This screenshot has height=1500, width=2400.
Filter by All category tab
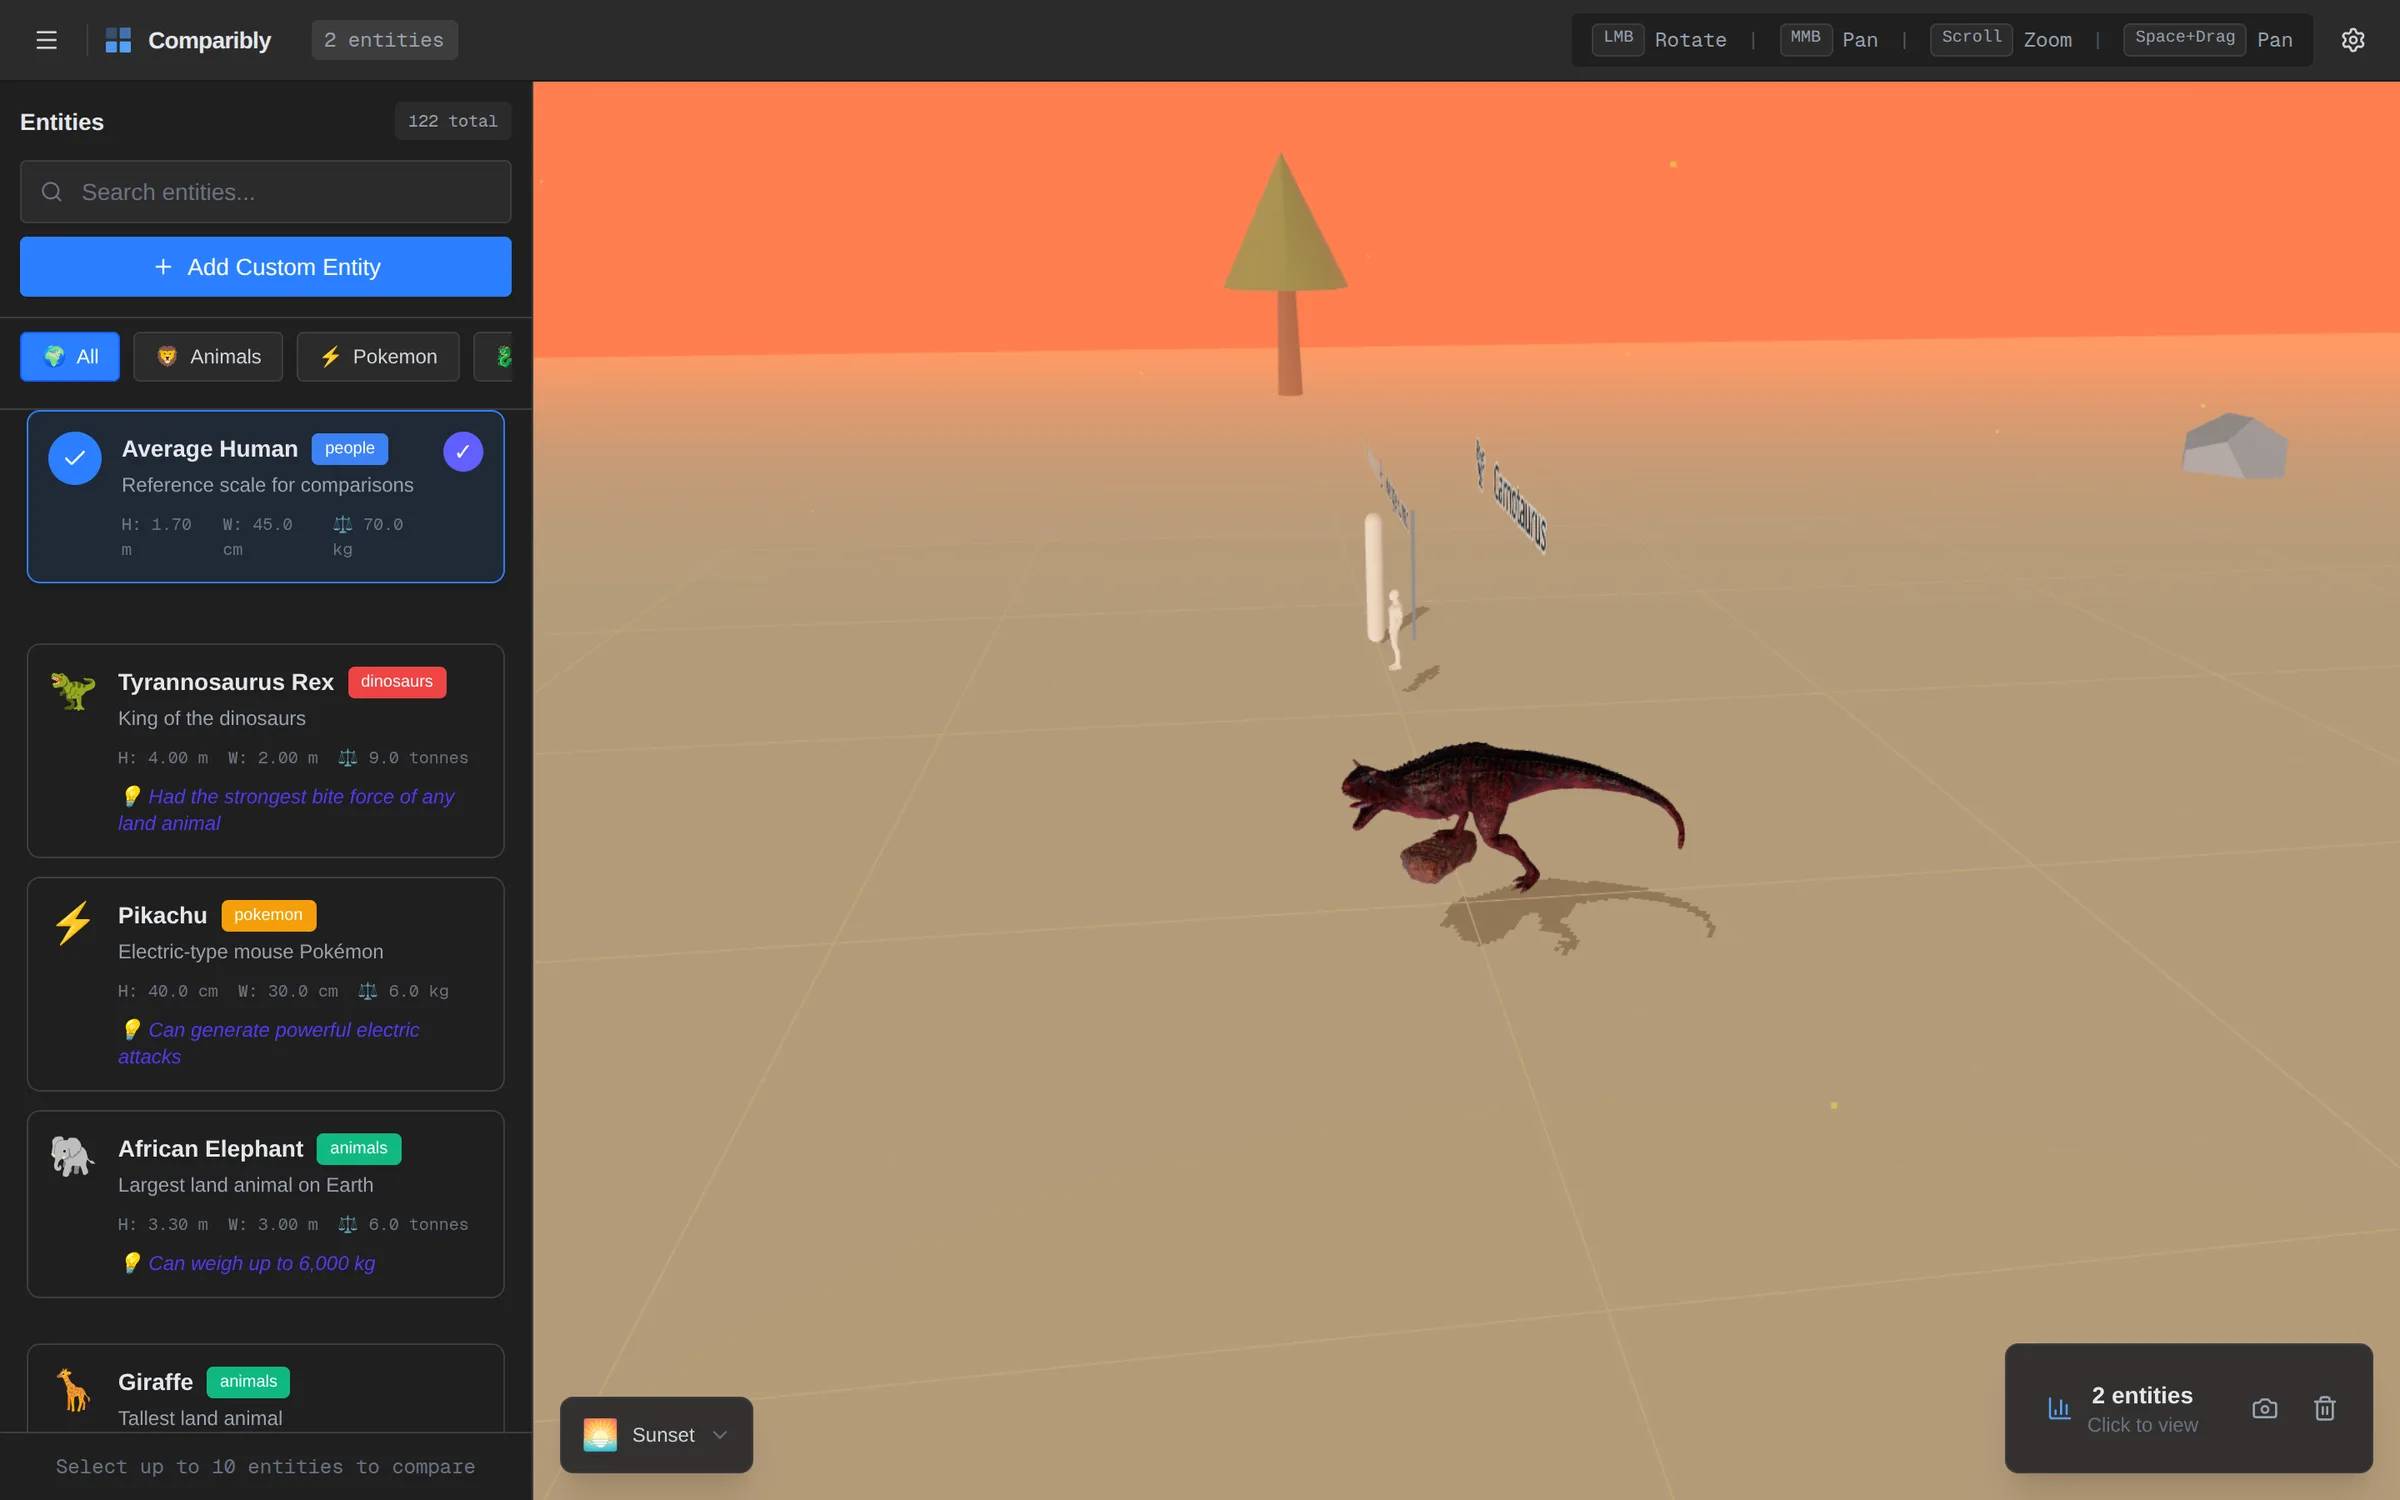pos(70,357)
